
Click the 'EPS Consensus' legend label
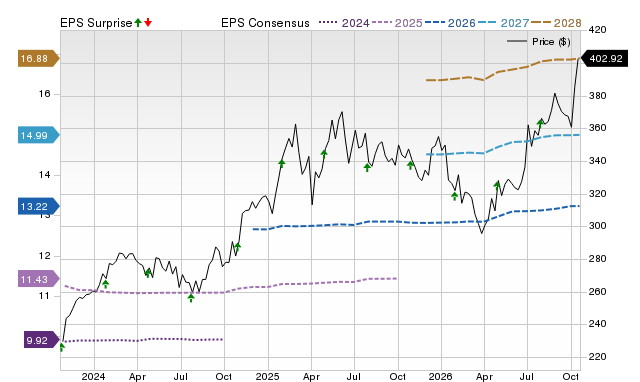click(x=265, y=23)
